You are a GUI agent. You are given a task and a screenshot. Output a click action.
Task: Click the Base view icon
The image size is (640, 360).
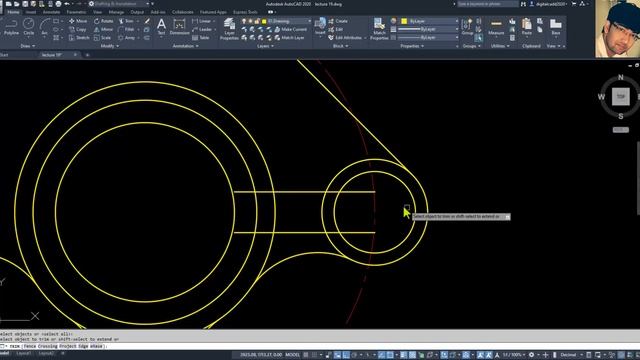(556, 27)
